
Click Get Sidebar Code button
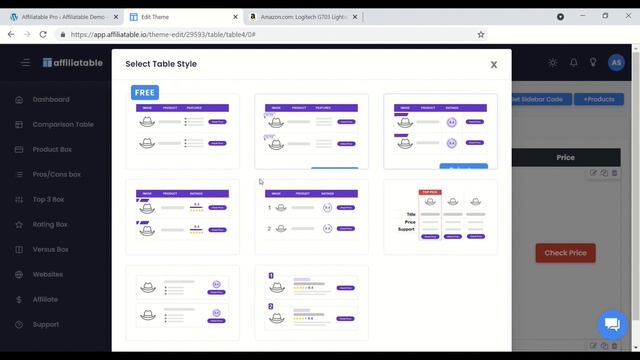click(x=541, y=99)
